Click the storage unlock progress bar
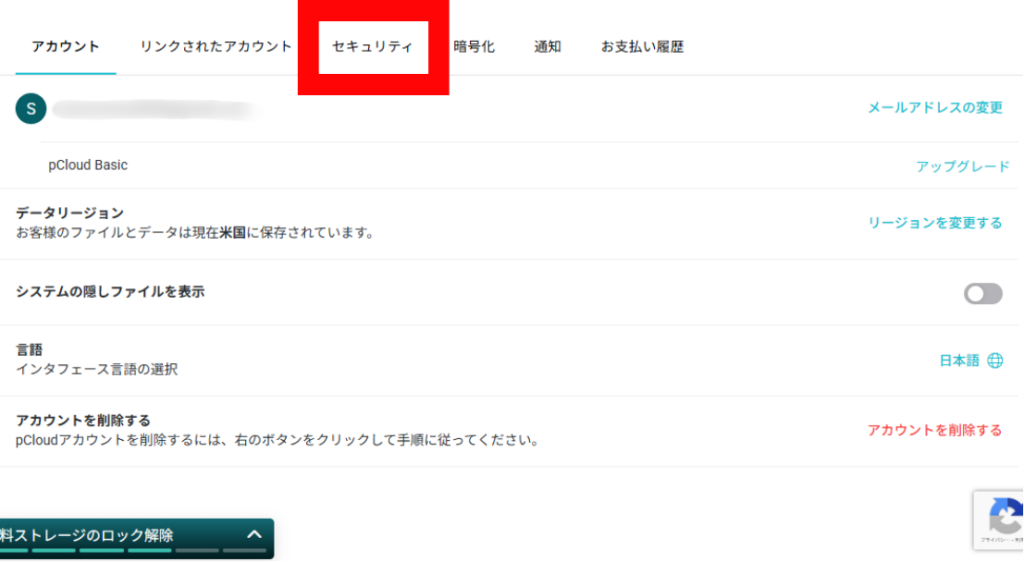1024x562 pixels. (x=110, y=551)
